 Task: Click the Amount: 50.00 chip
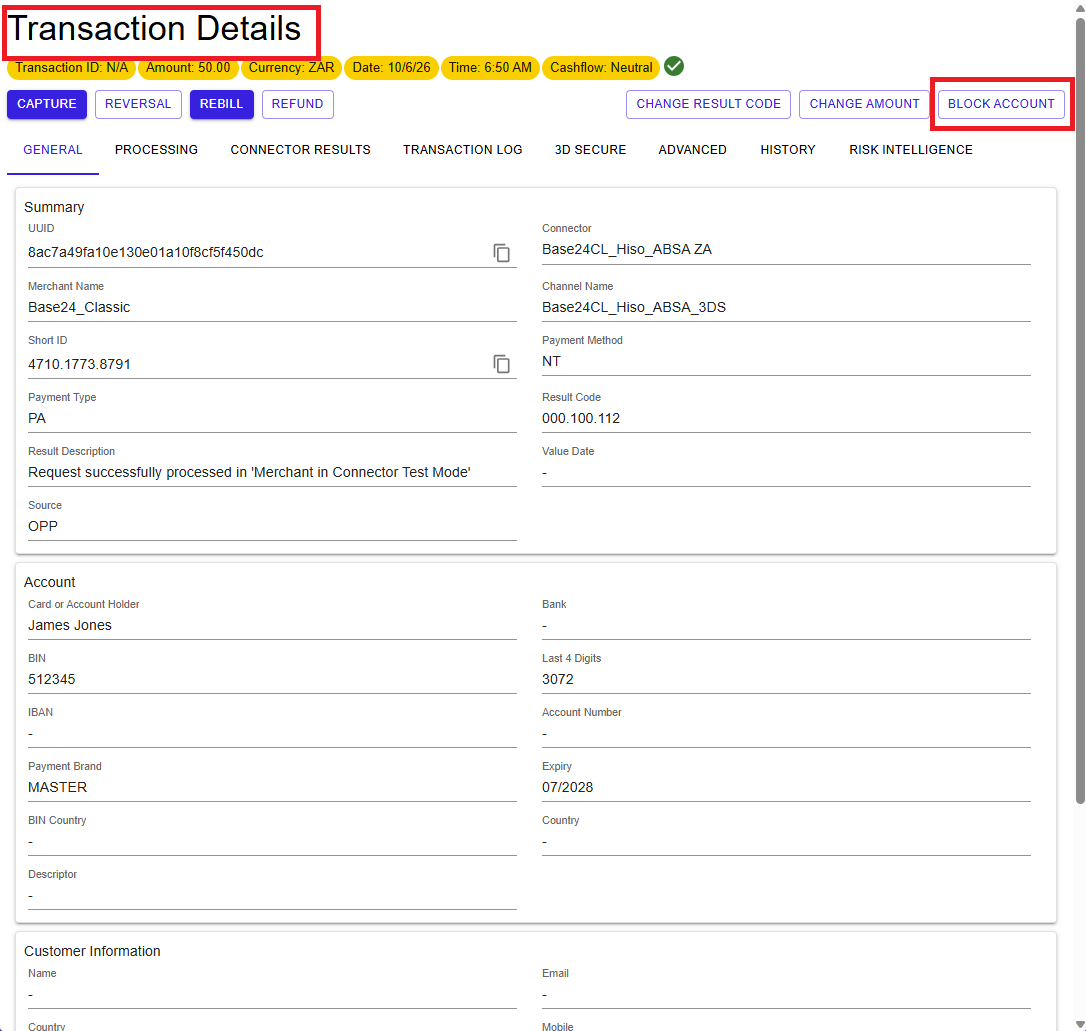click(188, 67)
